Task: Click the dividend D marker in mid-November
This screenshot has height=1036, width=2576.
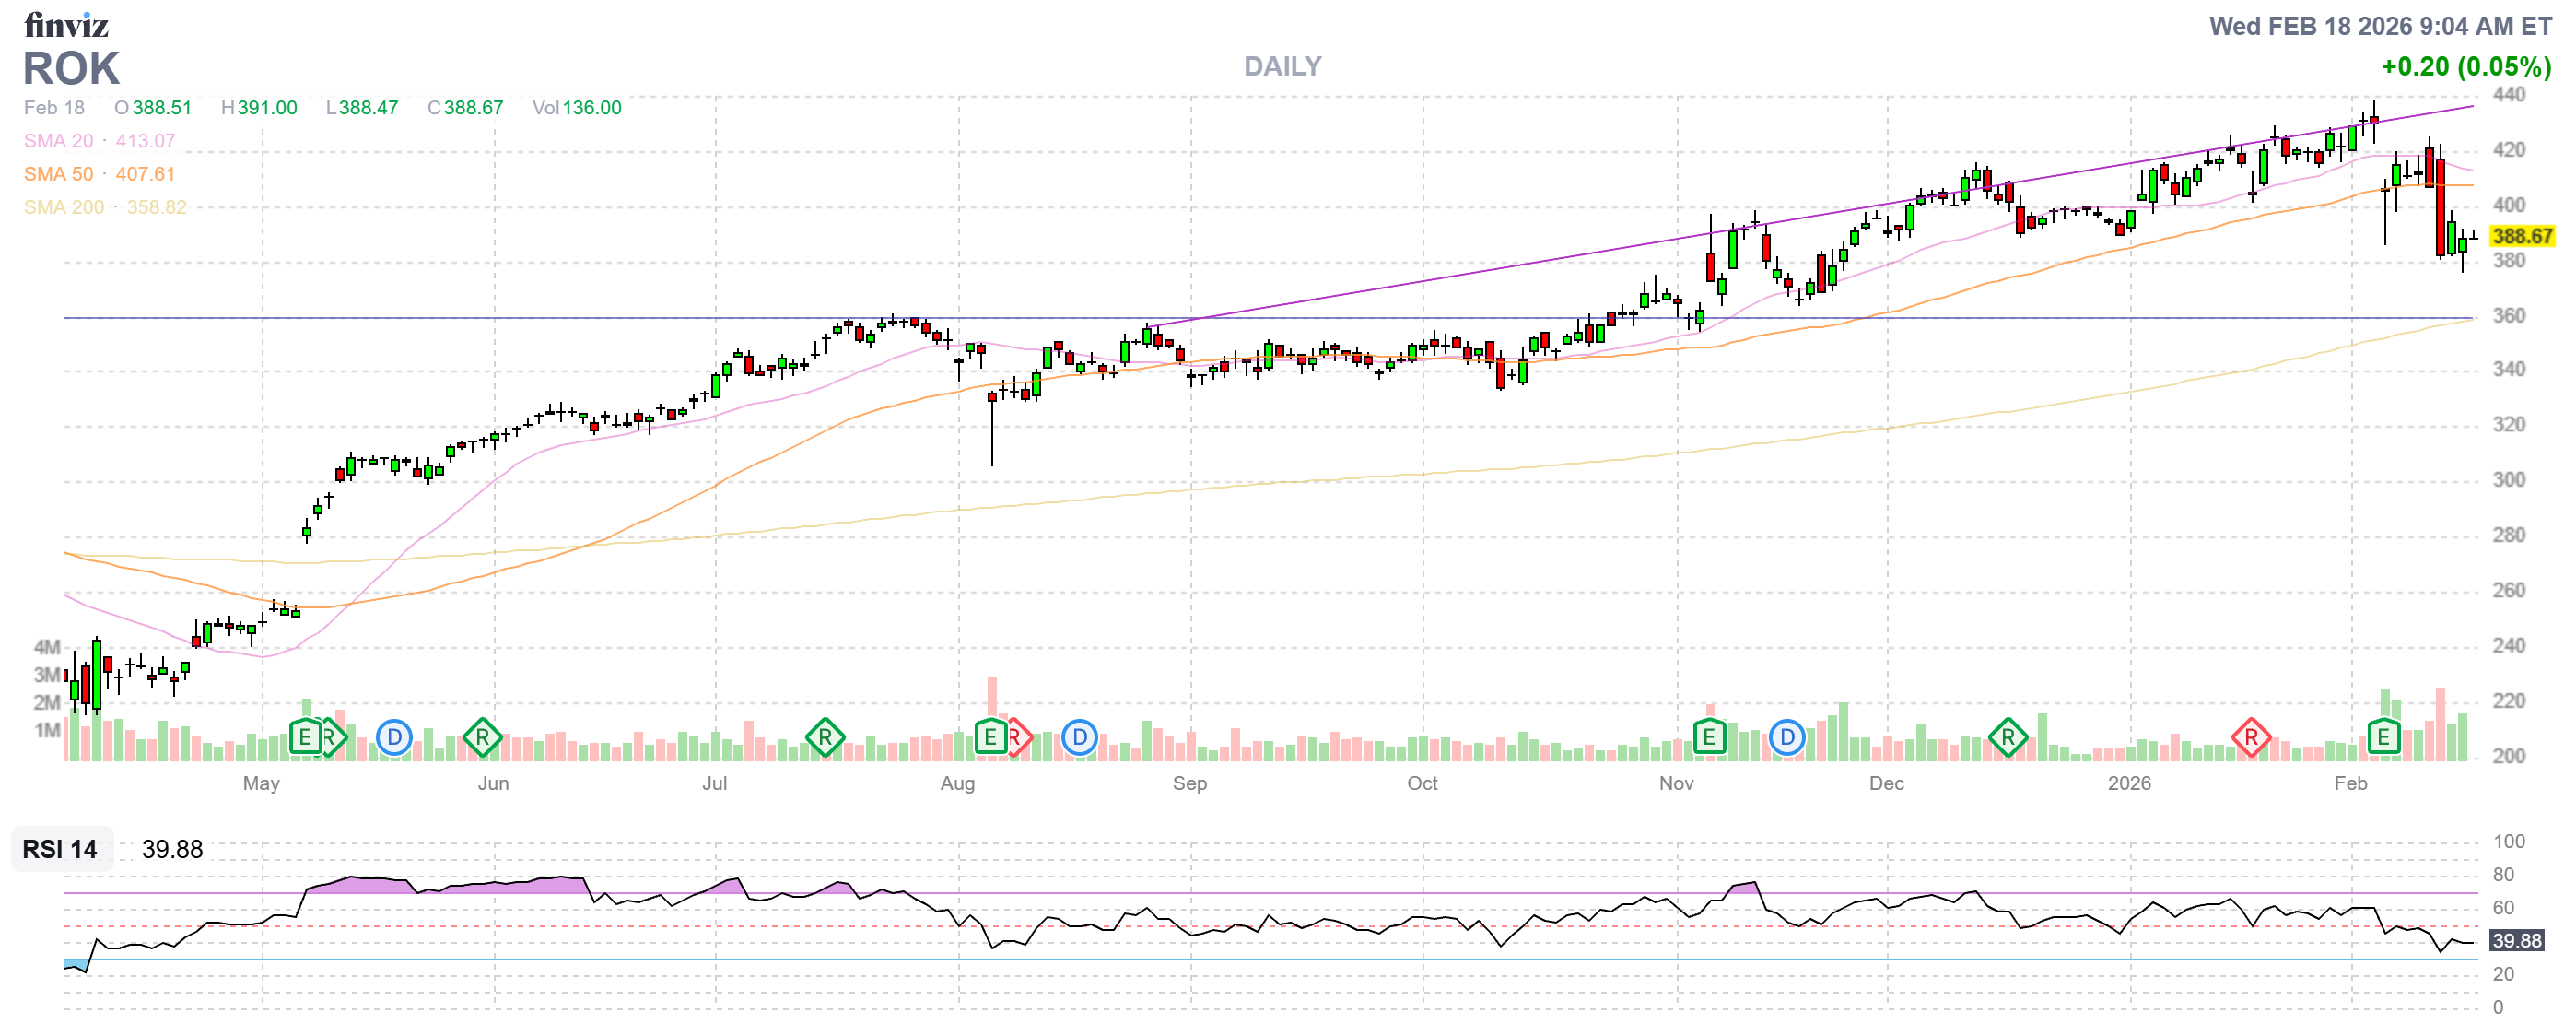Action: (x=1787, y=739)
